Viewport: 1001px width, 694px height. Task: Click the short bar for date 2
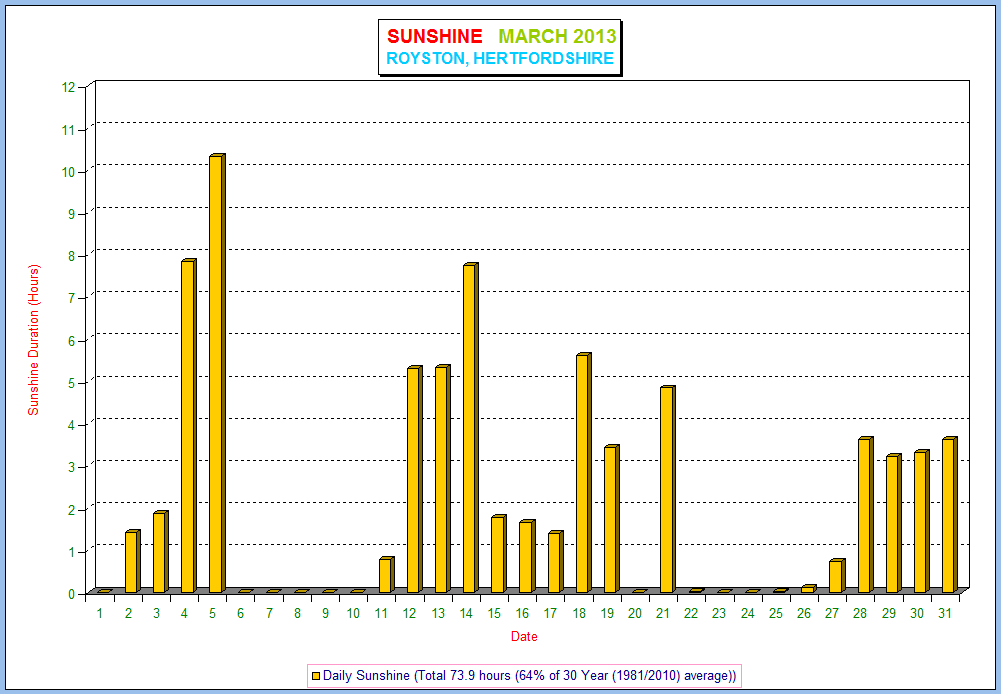point(131,562)
